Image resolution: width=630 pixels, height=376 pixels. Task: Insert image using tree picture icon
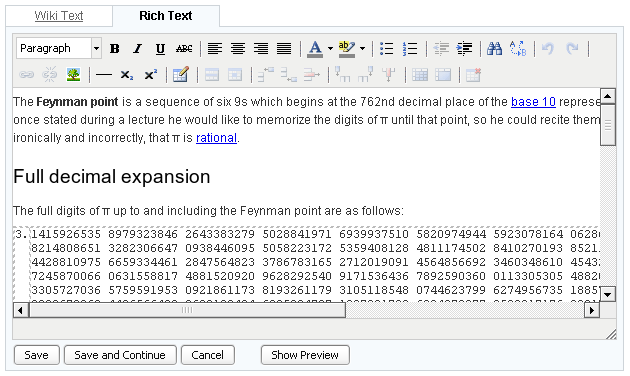tap(74, 75)
